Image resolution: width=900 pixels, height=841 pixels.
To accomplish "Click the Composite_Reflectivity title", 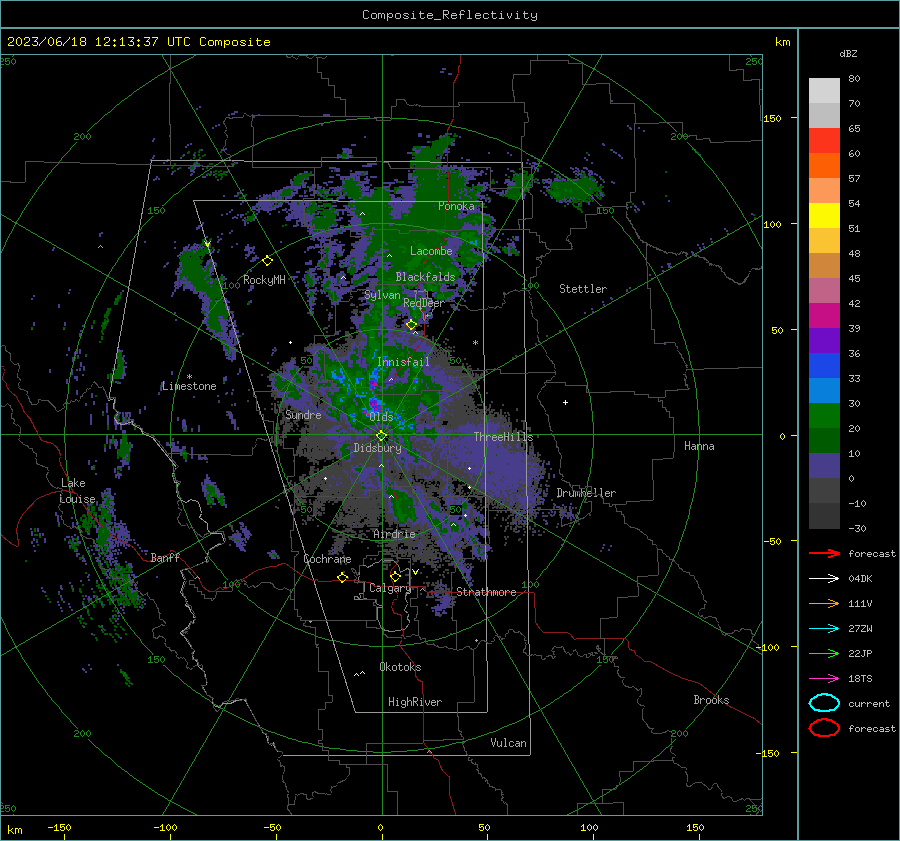I will 449,15.
